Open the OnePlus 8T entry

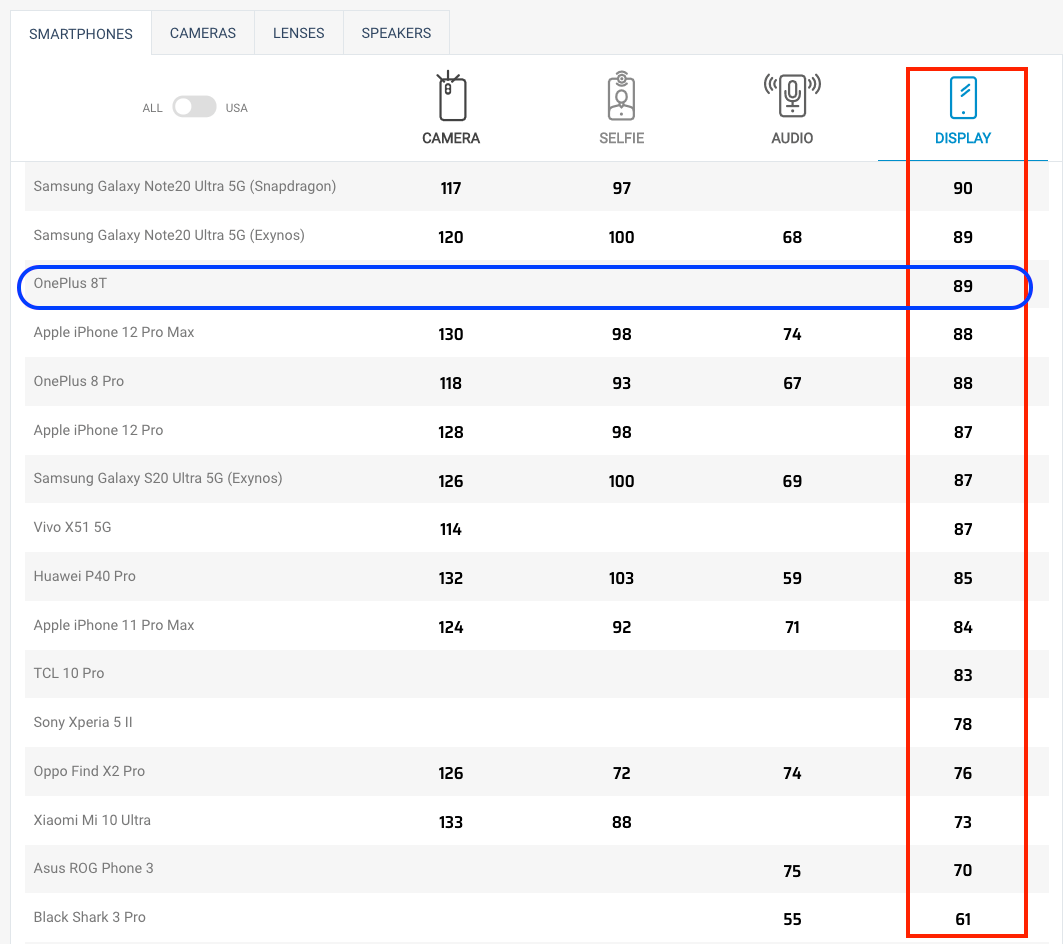[x=71, y=283]
